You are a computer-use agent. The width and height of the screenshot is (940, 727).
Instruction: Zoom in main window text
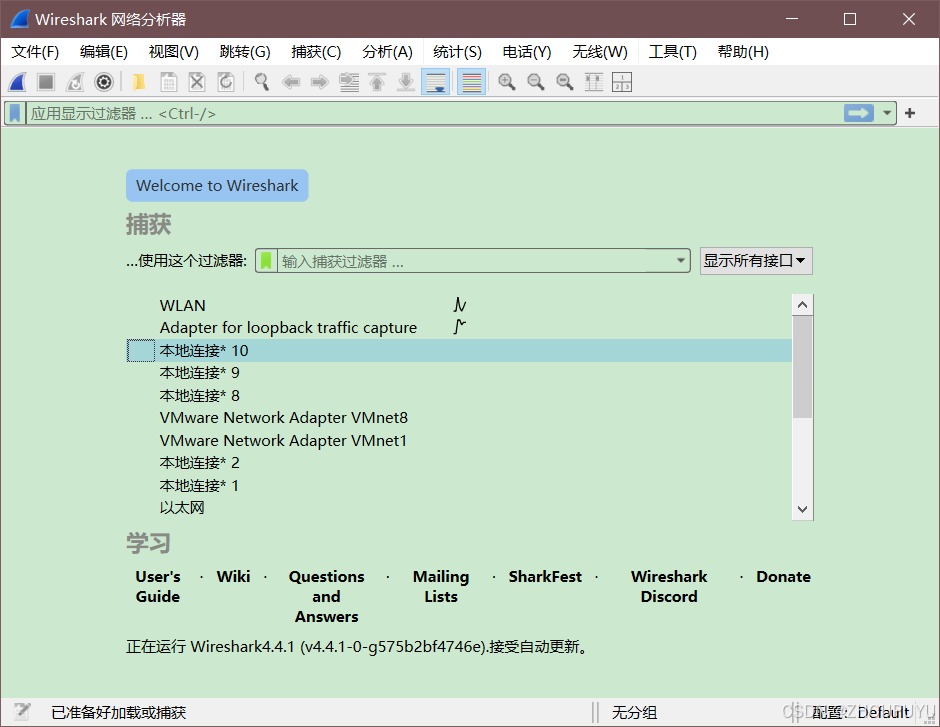click(x=507, y=82)
